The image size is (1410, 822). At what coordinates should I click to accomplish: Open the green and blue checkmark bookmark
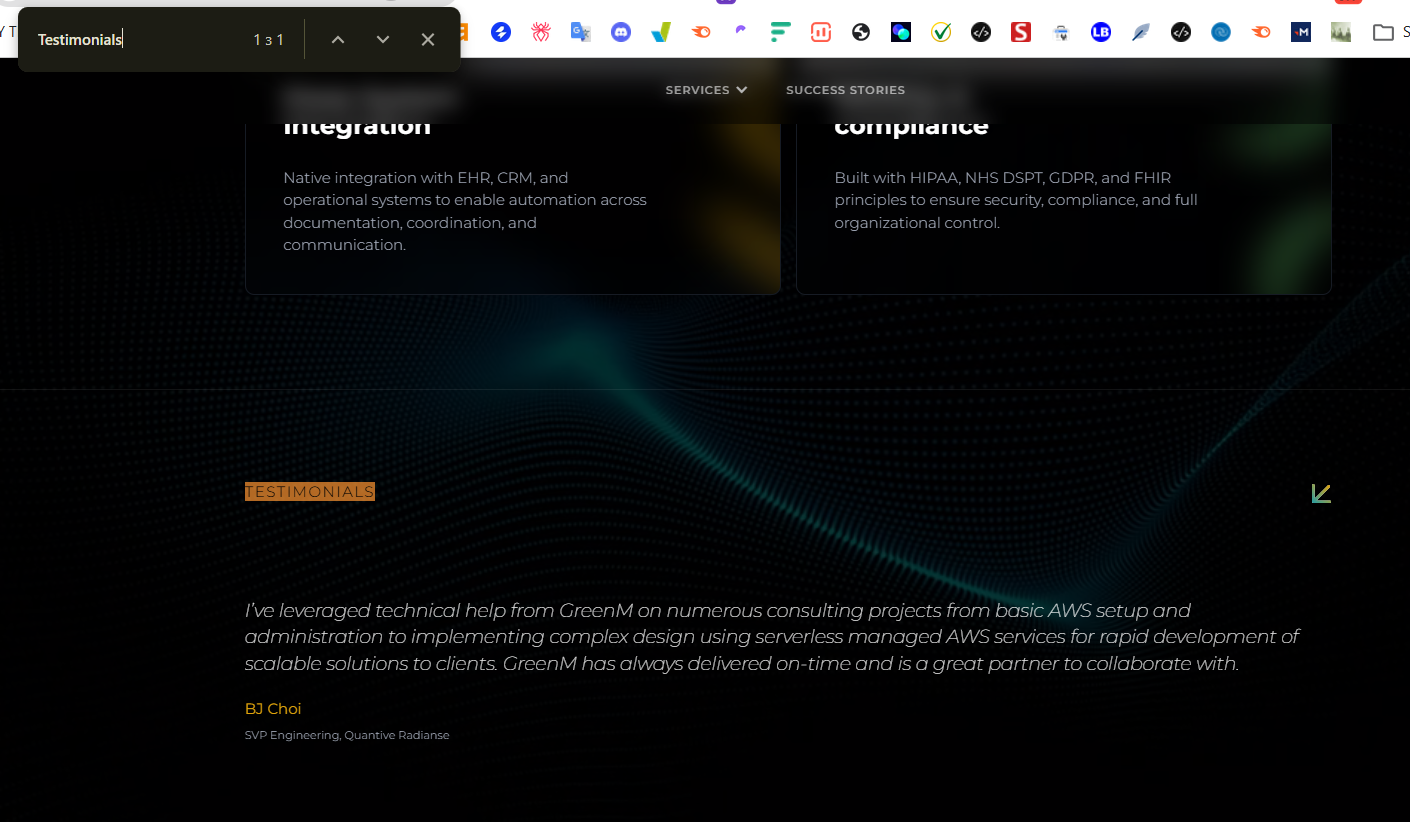661,32
